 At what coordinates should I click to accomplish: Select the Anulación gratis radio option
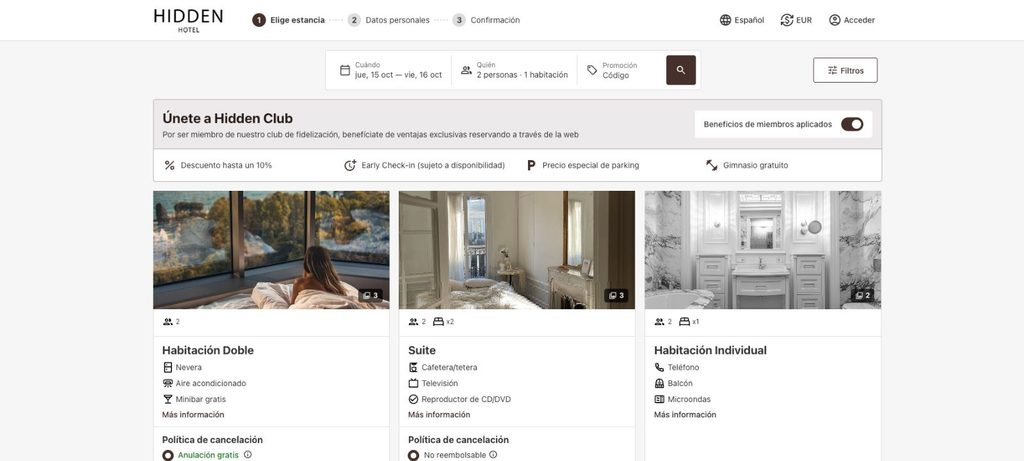[168, 455]
